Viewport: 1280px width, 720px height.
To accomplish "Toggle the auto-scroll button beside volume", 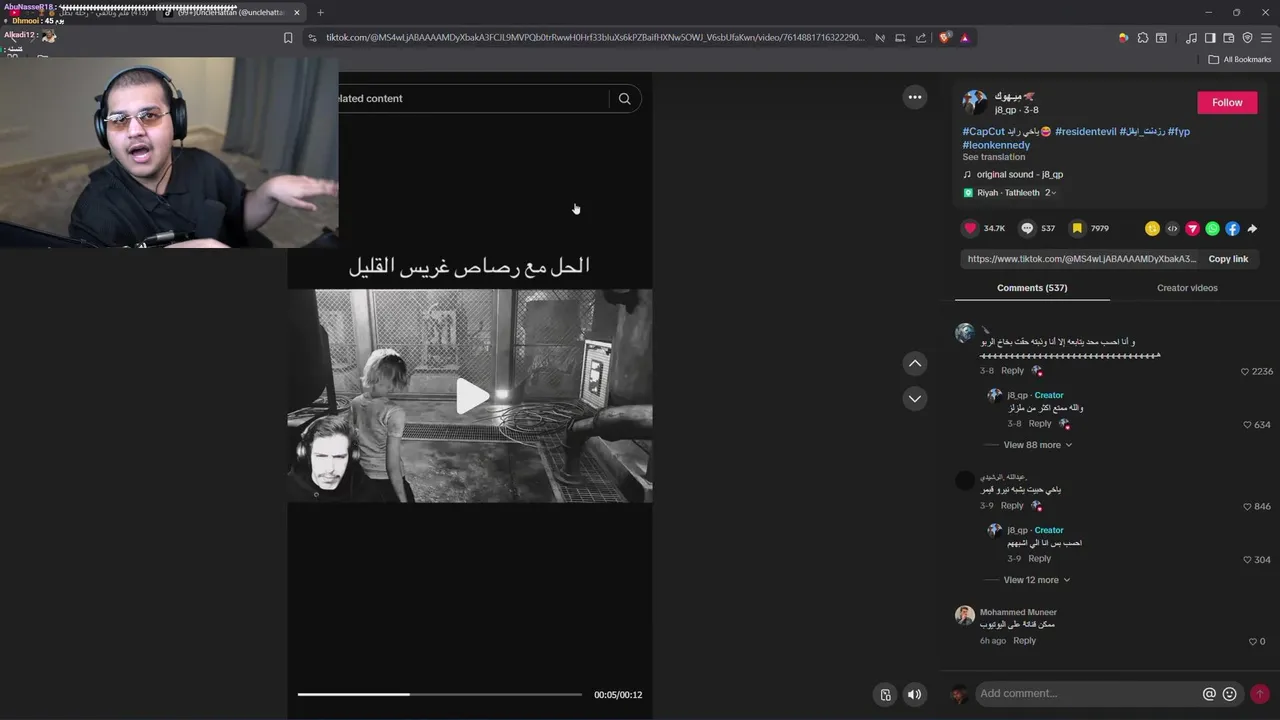I will click(885, 694).
